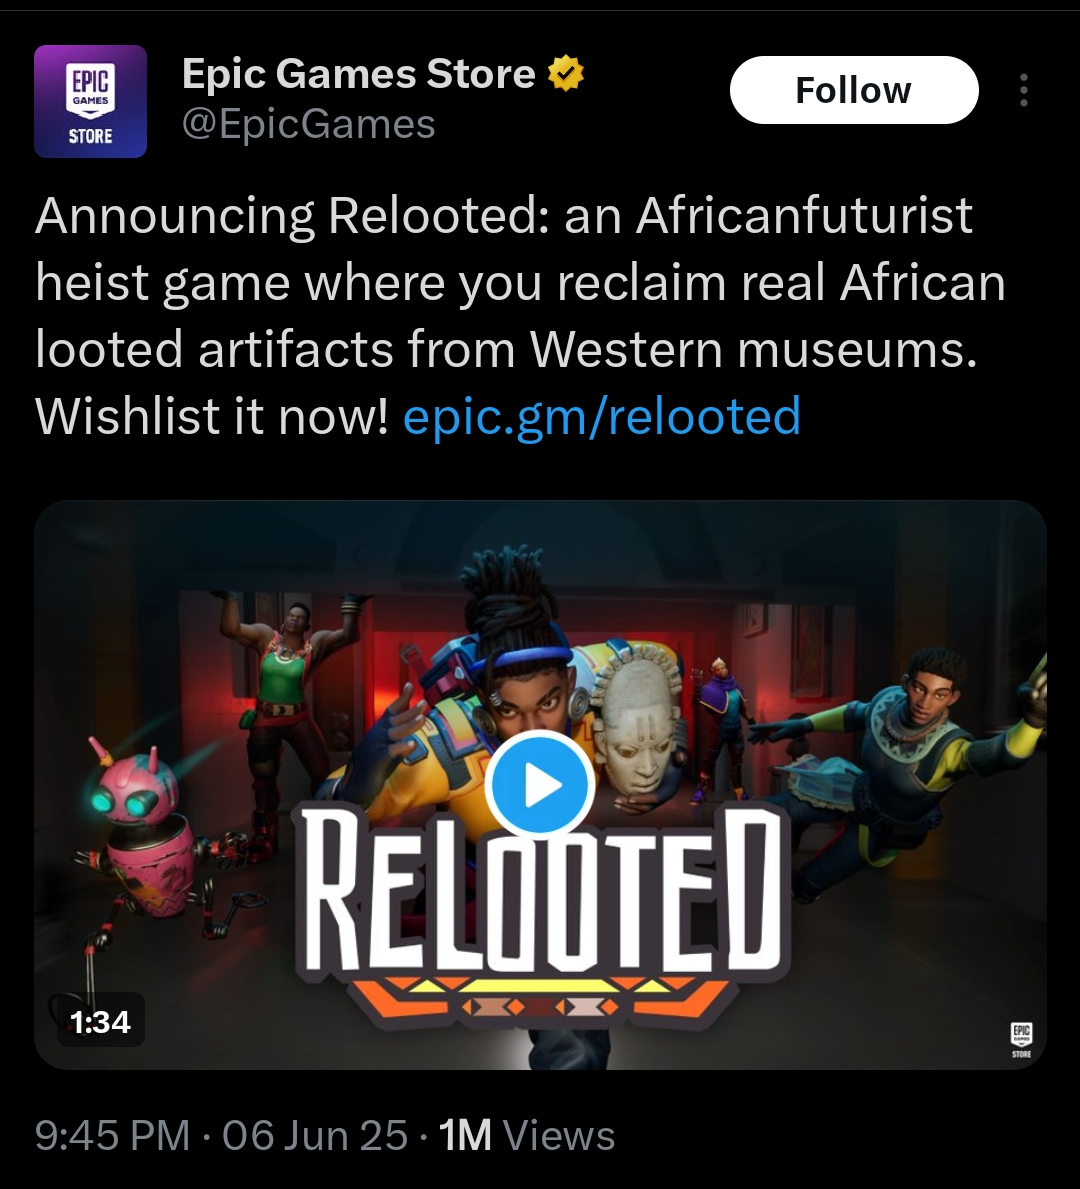Click the Epic Games Store watermark in the video

pos(1021,1040)
